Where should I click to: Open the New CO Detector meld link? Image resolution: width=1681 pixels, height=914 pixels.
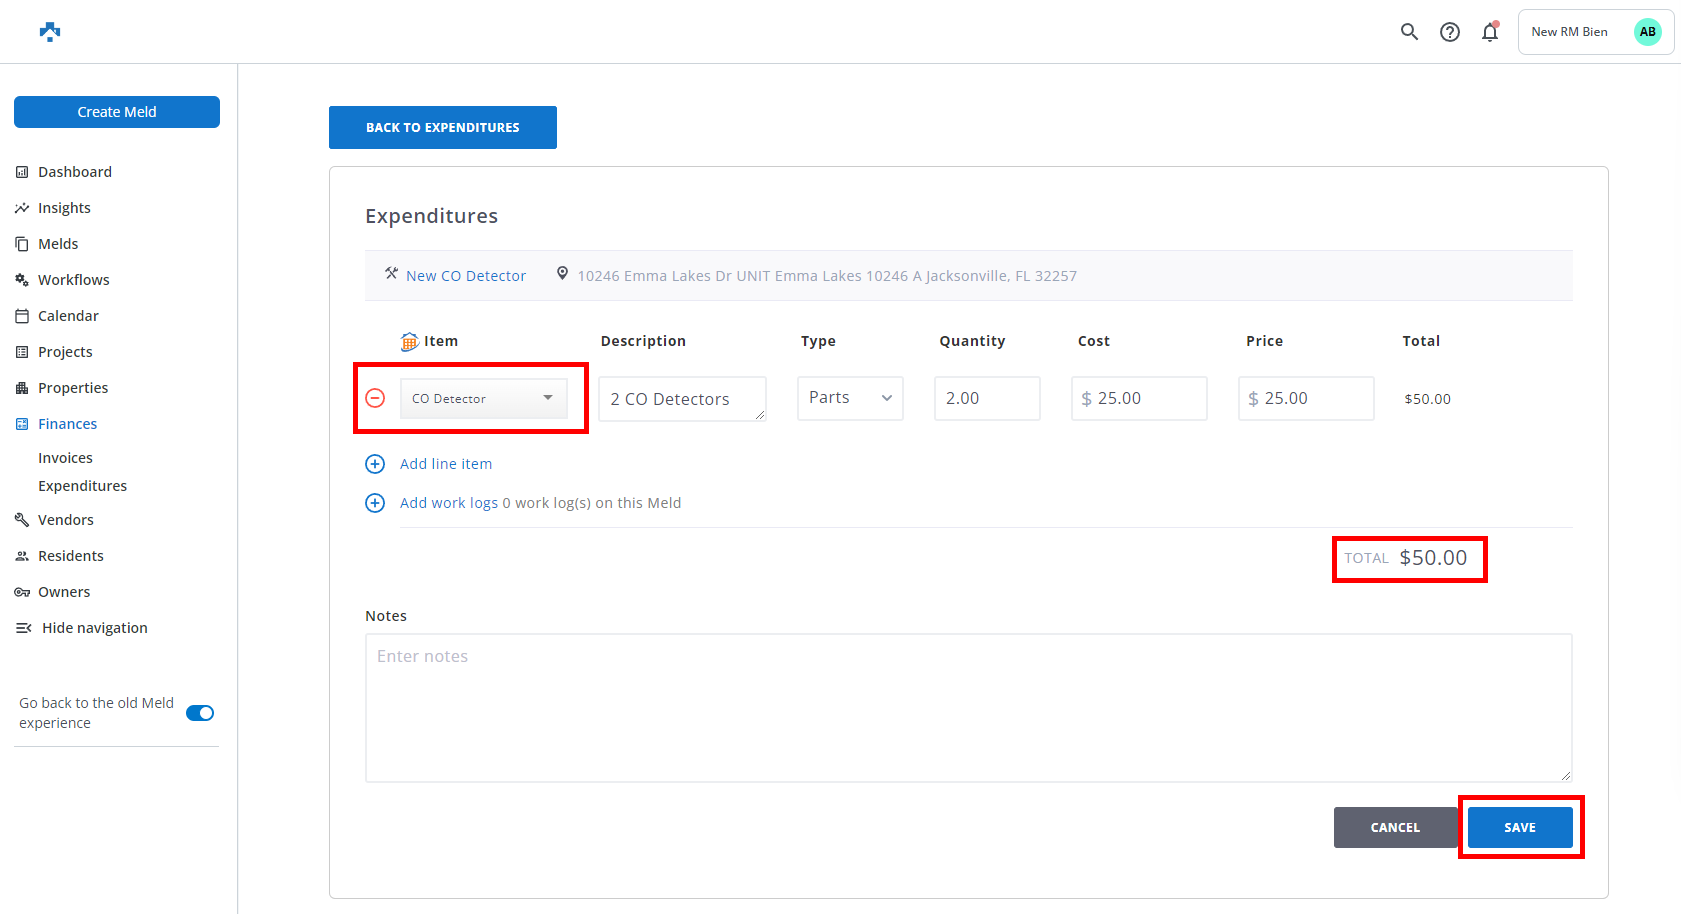[465, 276]
